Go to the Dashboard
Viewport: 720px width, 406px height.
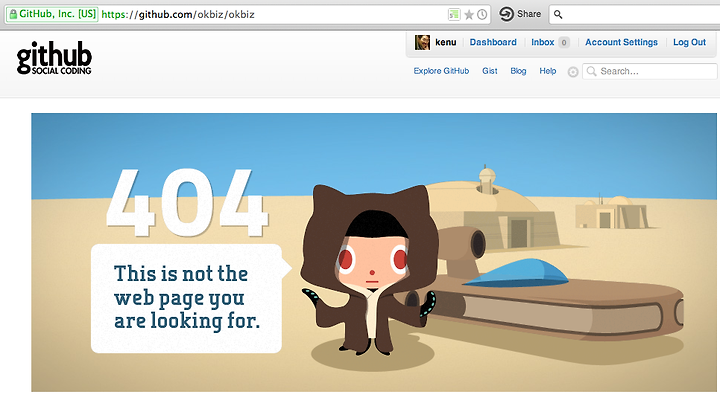[x=493, y=42]
